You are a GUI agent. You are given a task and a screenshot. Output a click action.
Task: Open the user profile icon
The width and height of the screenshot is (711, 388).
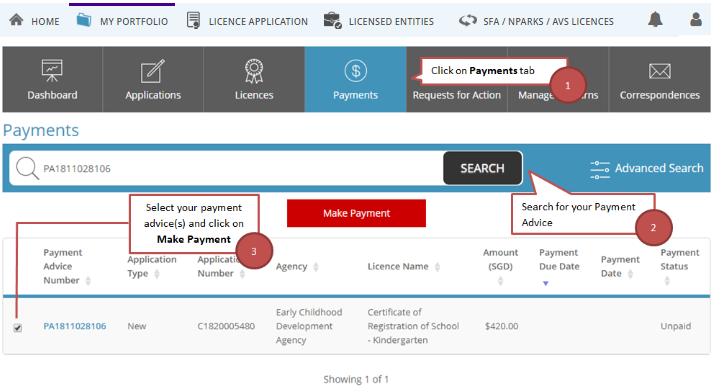click(x=696, y=19)
